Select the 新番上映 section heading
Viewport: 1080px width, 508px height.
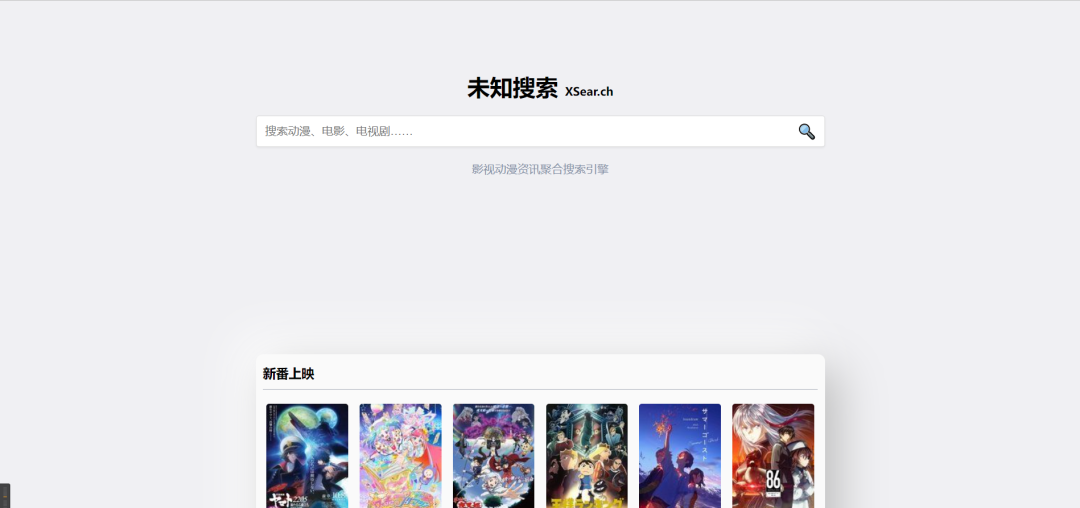(288, 374)
